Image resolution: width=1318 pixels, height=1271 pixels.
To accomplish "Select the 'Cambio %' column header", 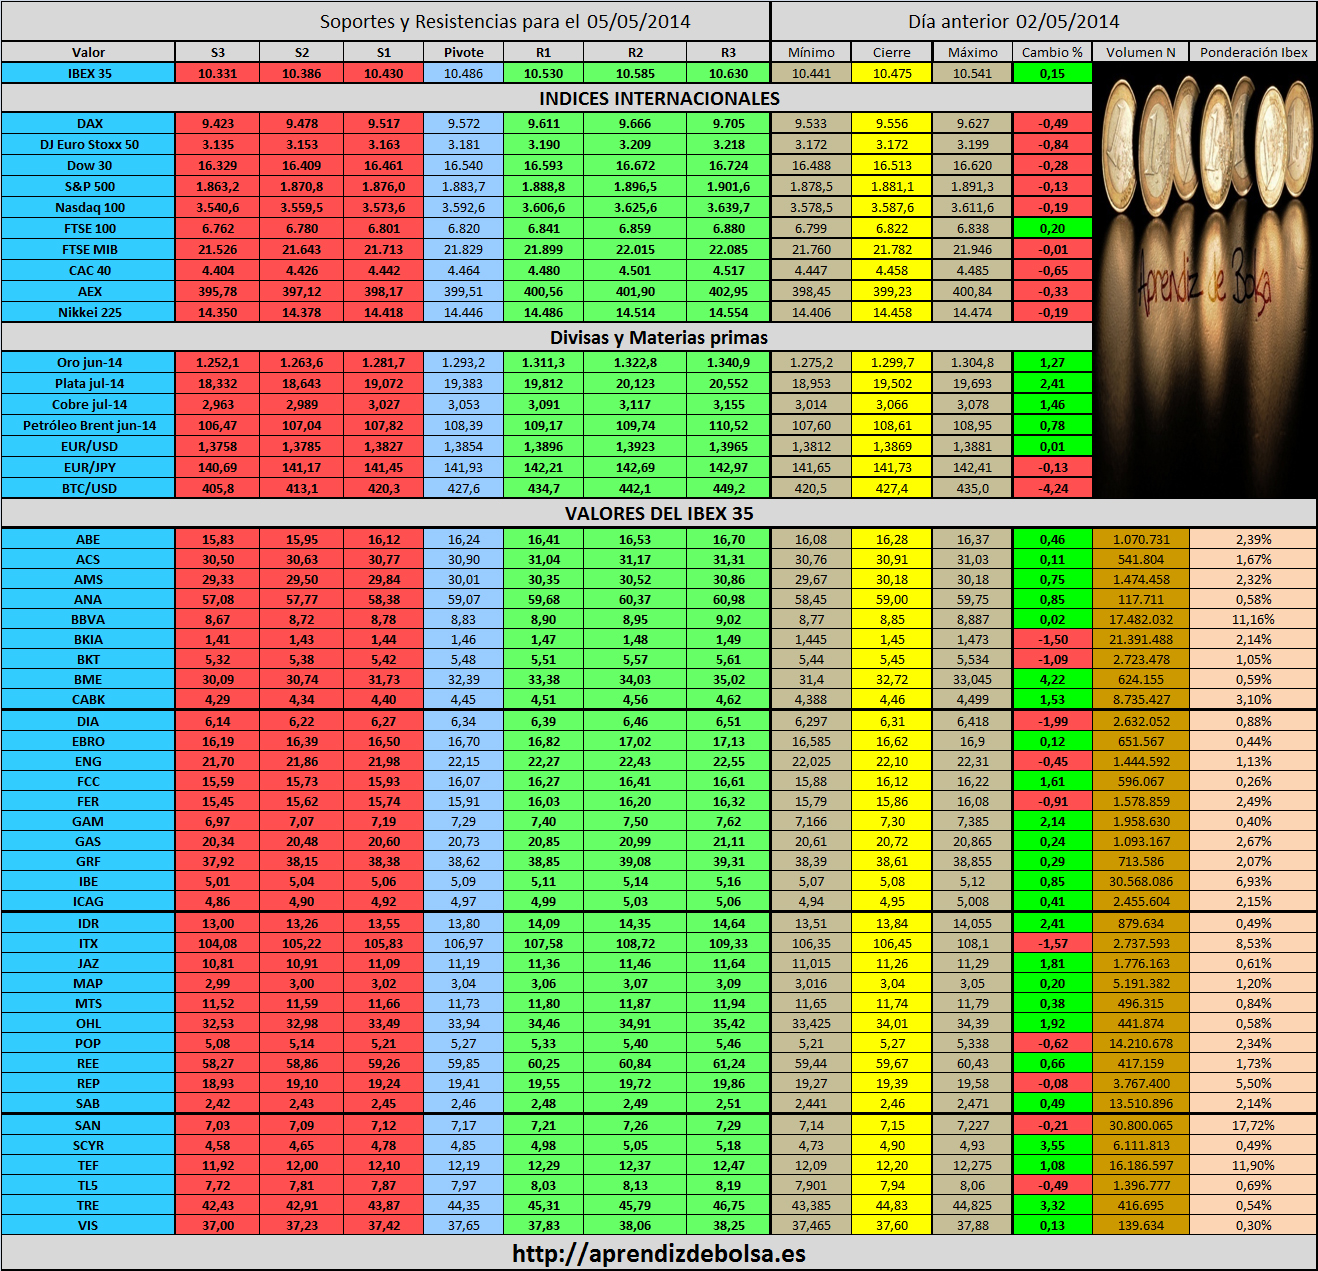I will click(x=1052, y=52).
